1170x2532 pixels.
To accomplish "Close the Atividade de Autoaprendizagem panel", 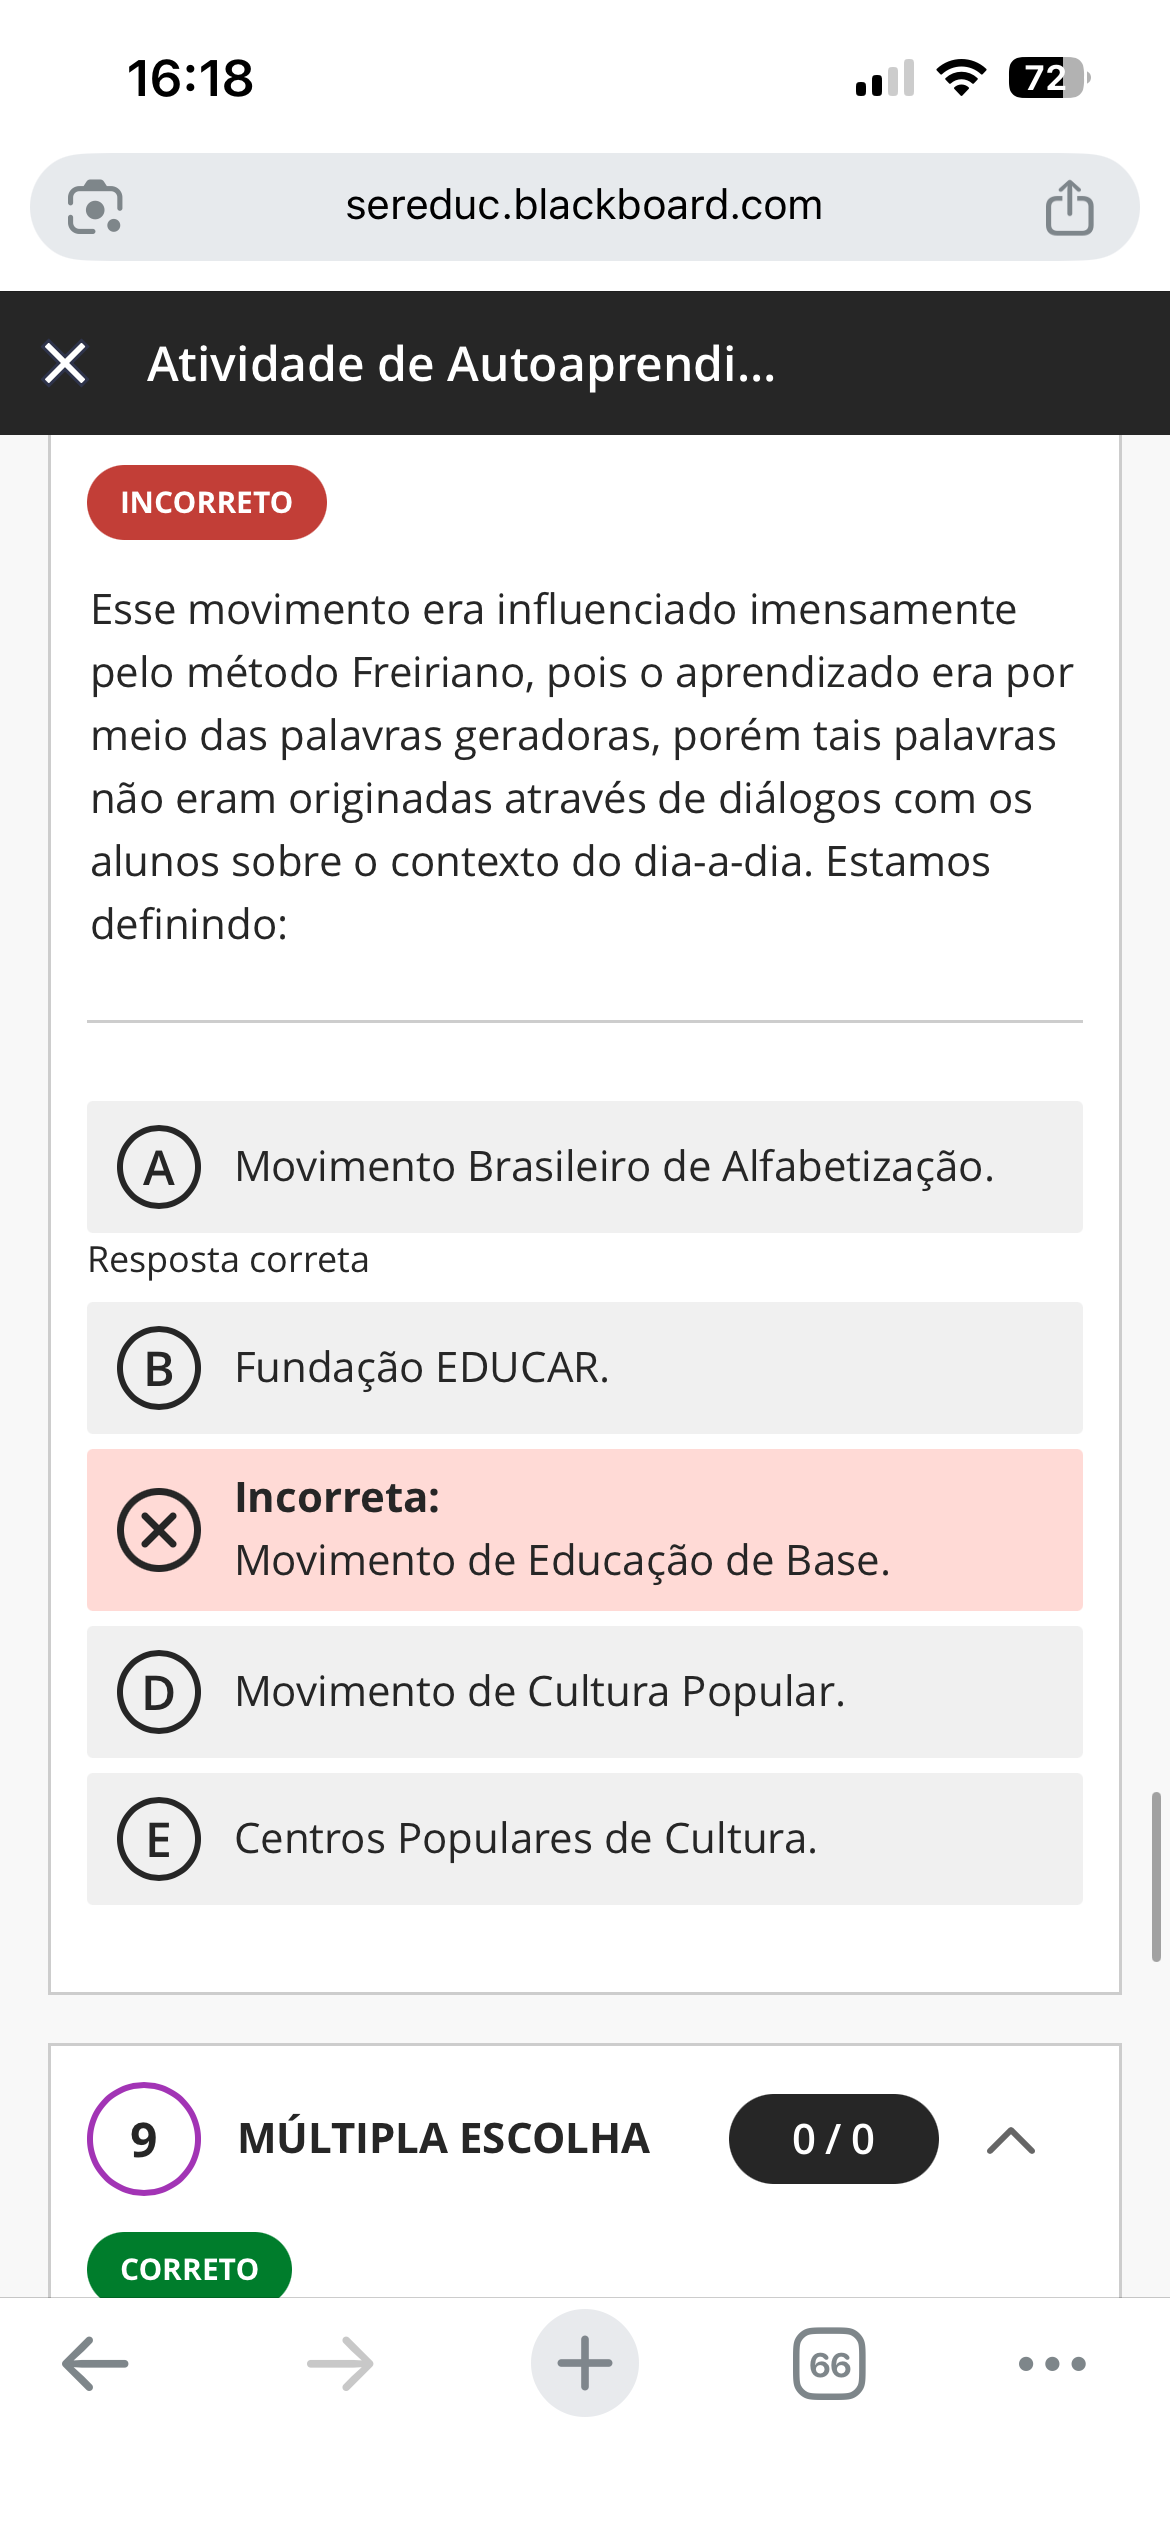I will pos(66,363).
